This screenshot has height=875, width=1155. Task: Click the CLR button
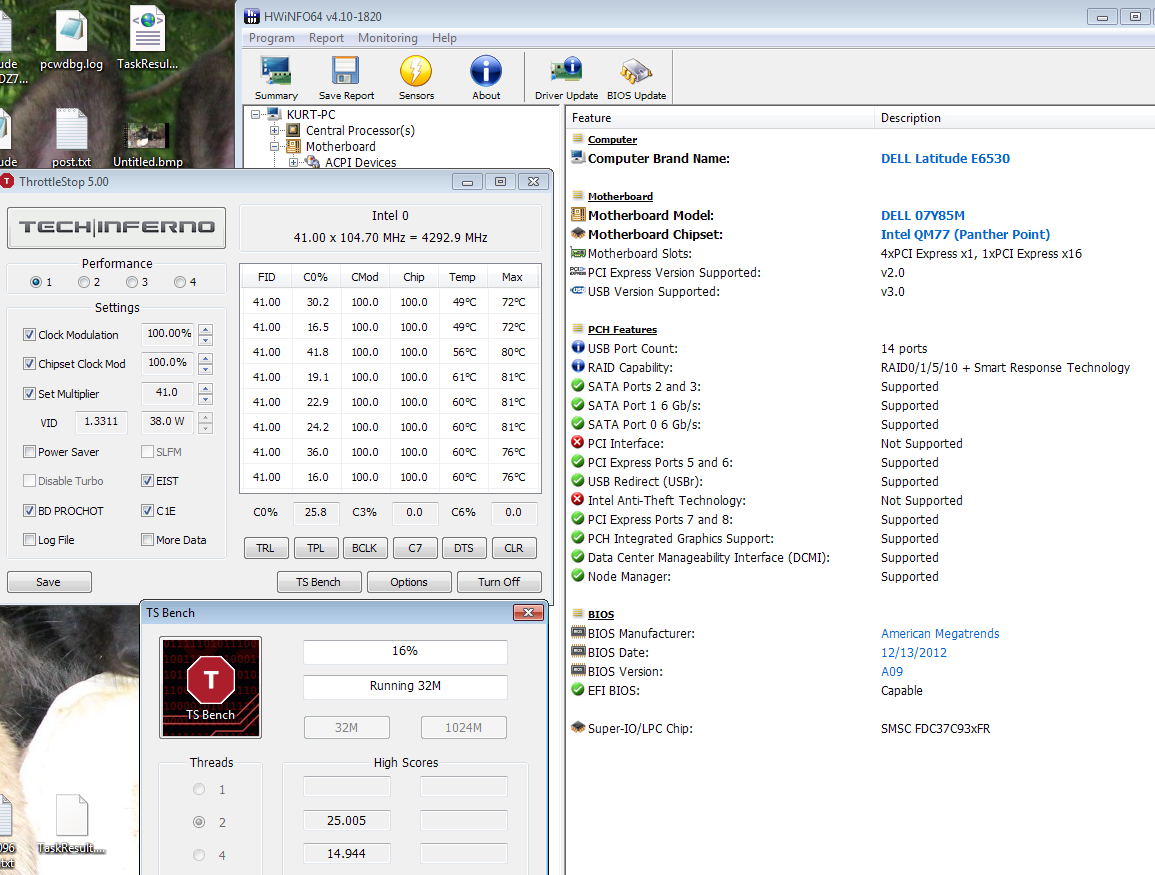514,548
